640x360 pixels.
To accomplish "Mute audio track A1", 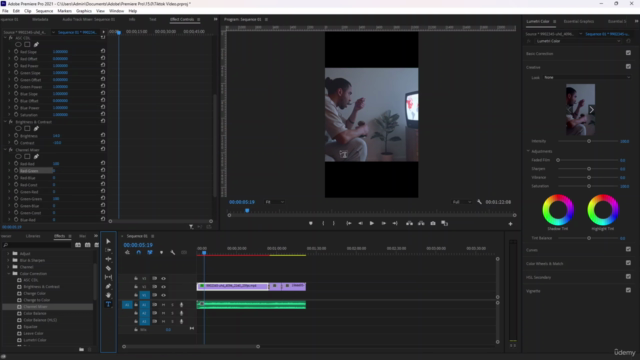I will tap(163, 304).
